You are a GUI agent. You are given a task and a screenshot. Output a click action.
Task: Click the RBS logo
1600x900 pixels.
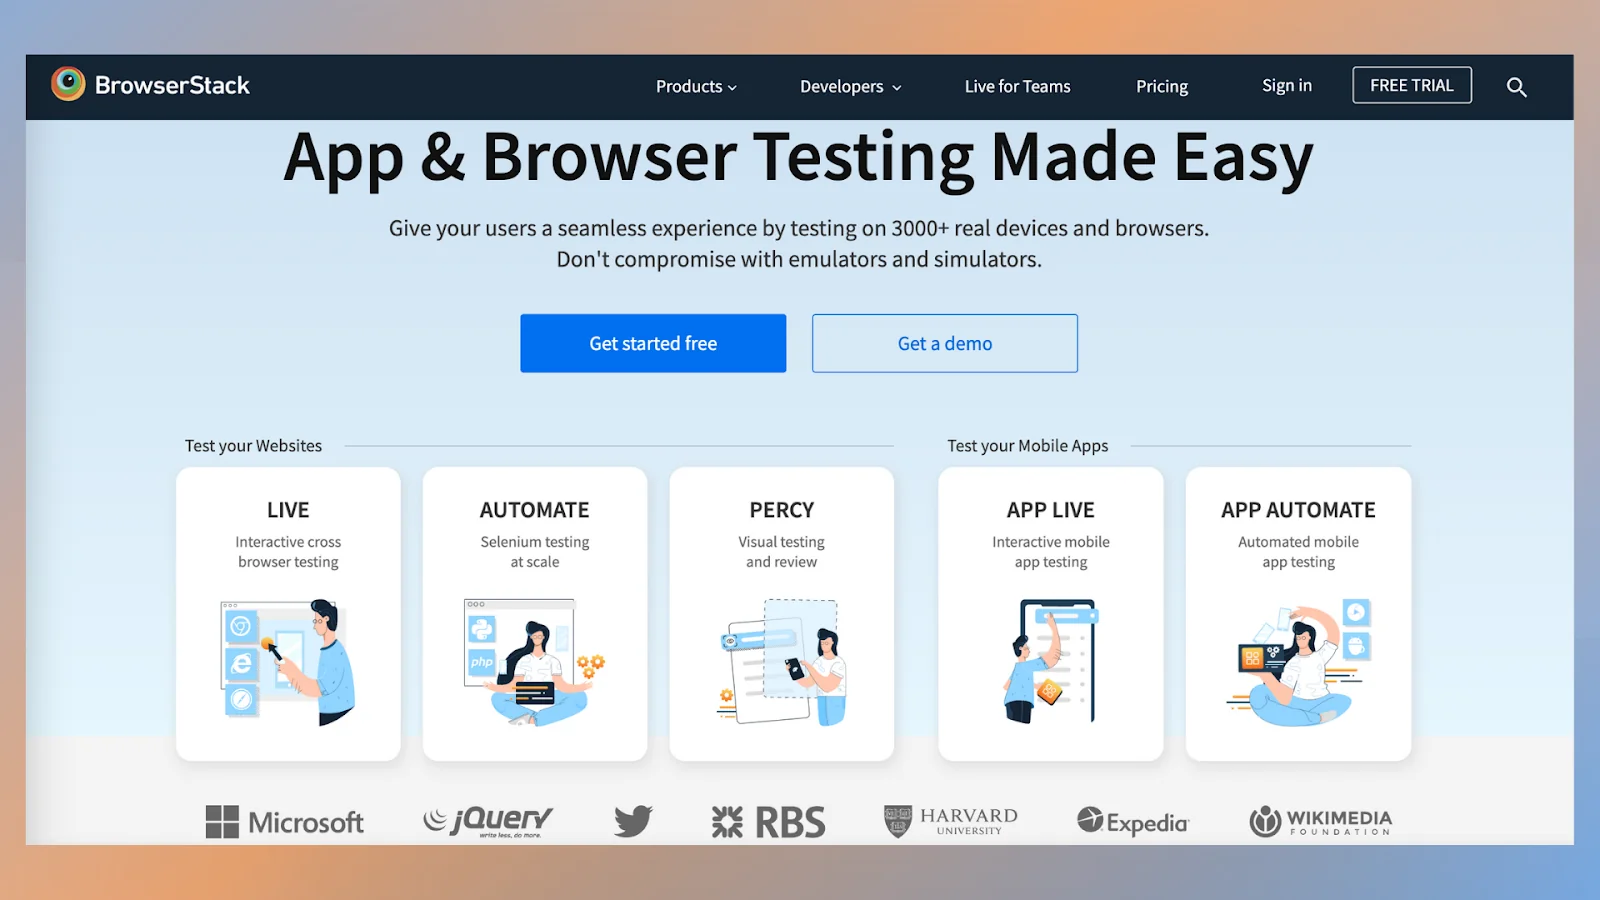[x=768, y=822]
